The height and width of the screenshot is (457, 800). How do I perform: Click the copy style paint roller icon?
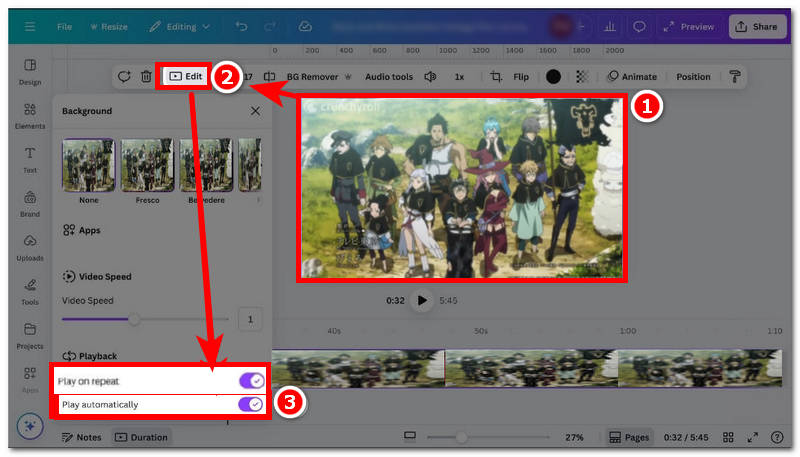(735, 76)
